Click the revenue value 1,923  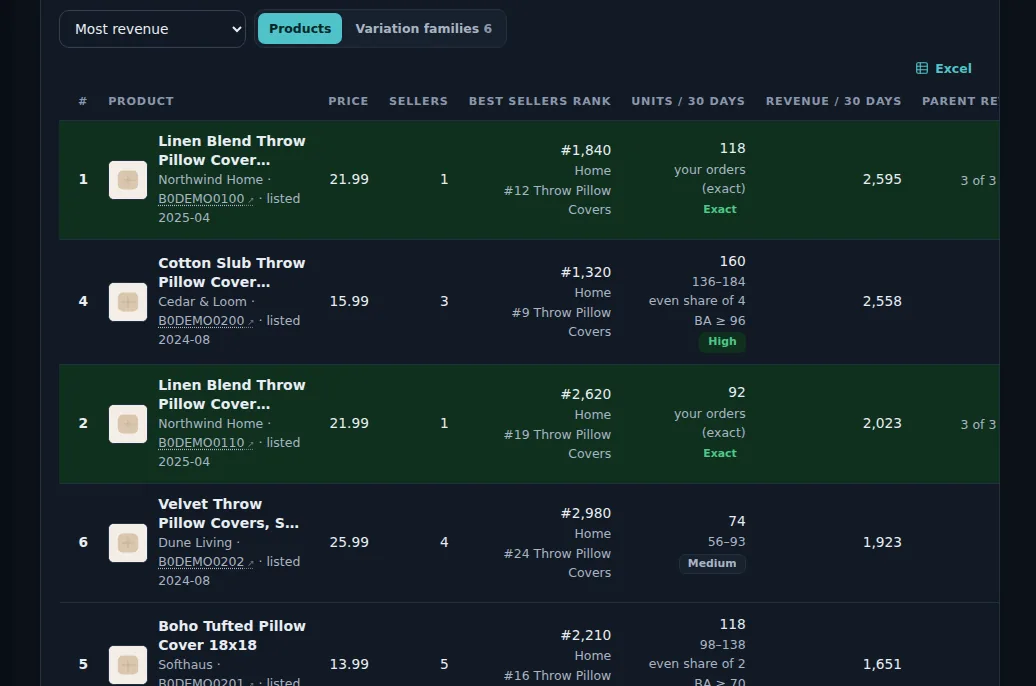click(x=882, y=542)
